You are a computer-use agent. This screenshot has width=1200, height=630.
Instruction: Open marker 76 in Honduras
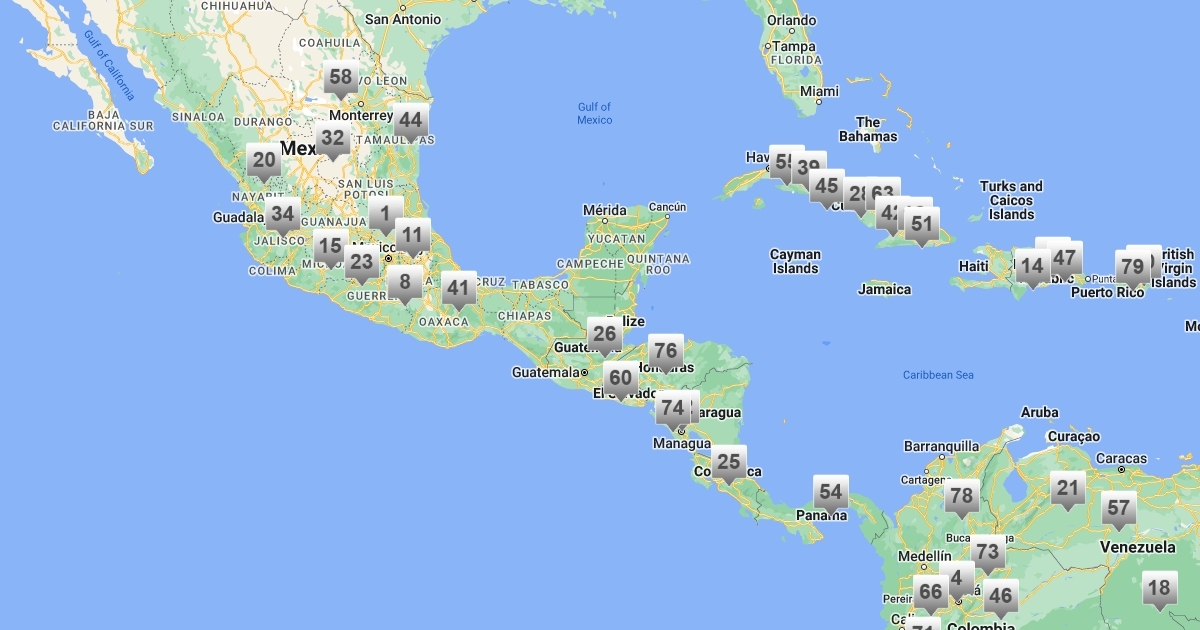[x=666, y=352]
